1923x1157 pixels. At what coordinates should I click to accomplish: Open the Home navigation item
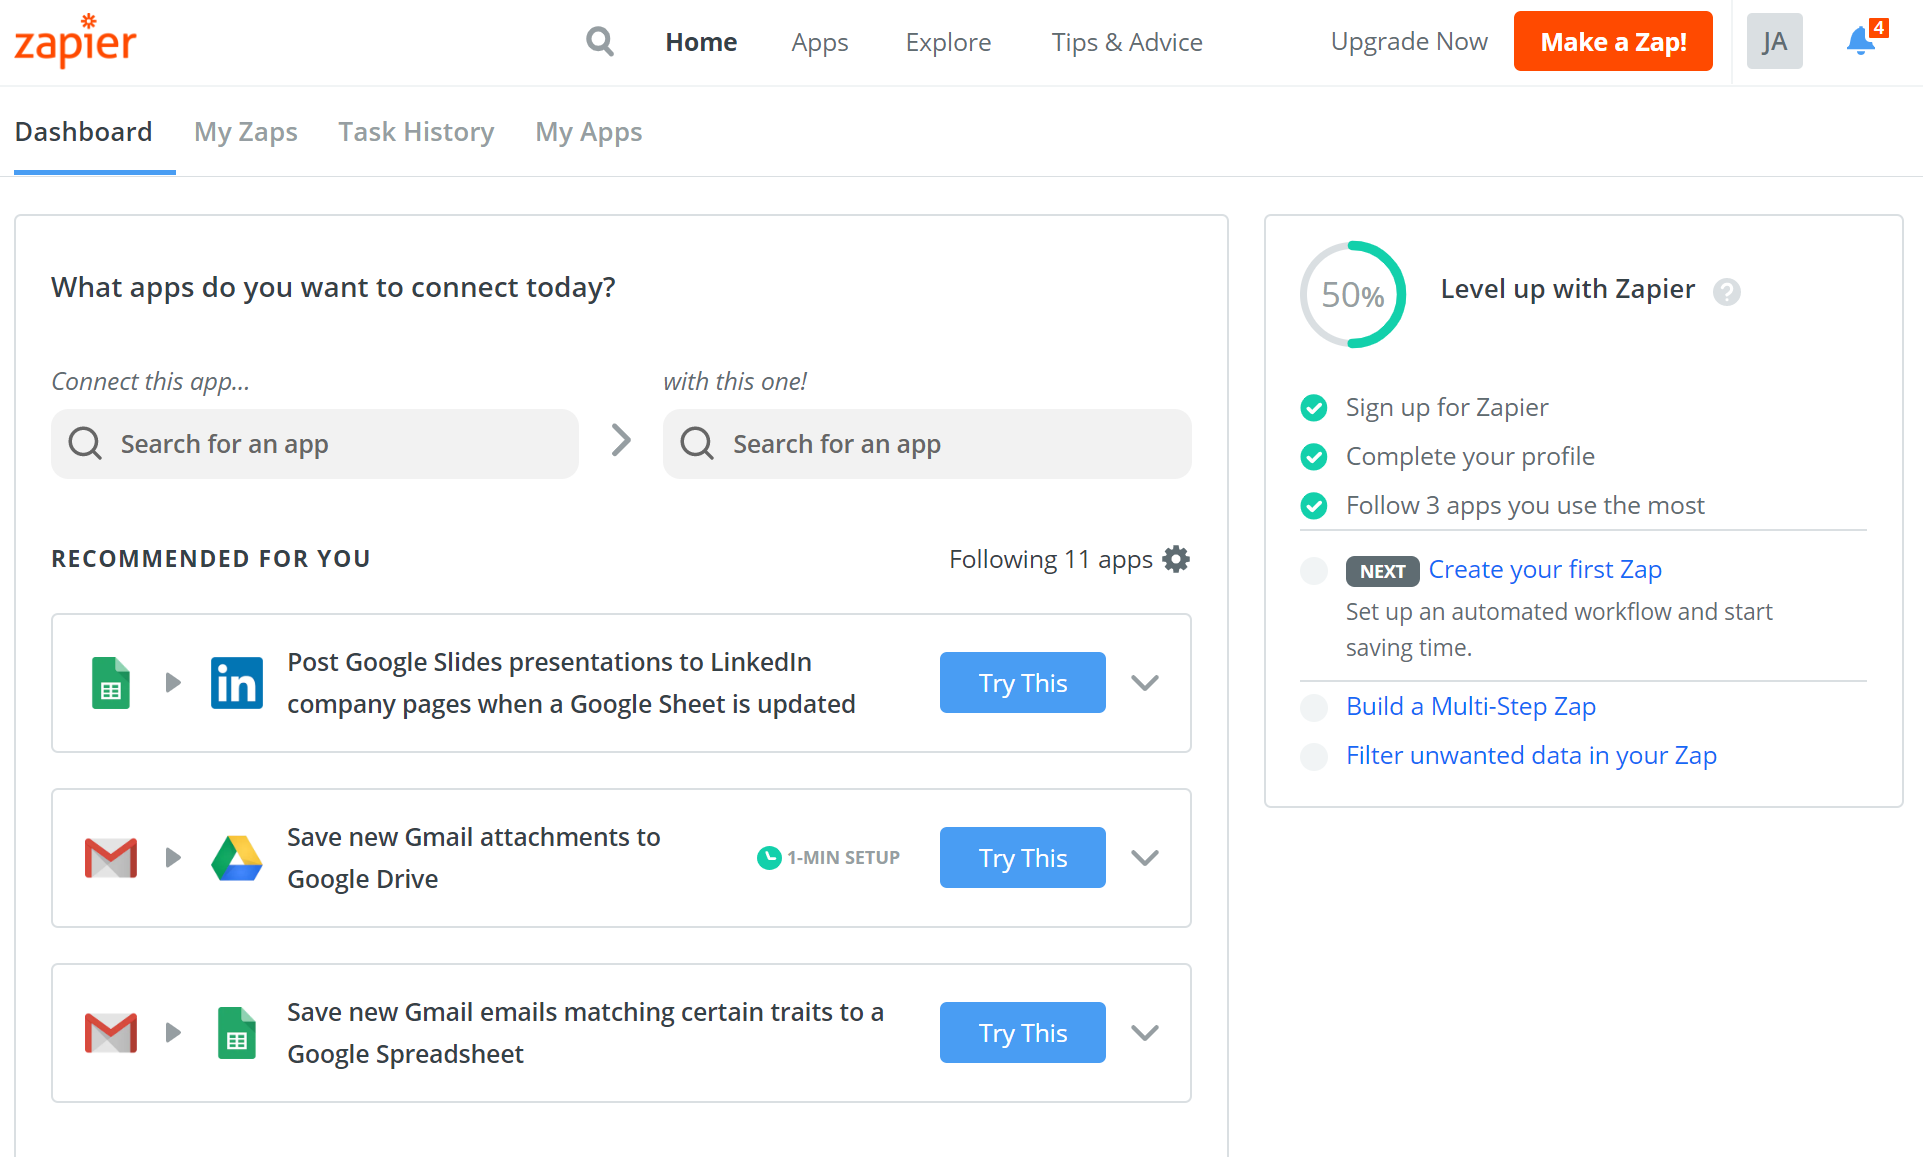701,42
